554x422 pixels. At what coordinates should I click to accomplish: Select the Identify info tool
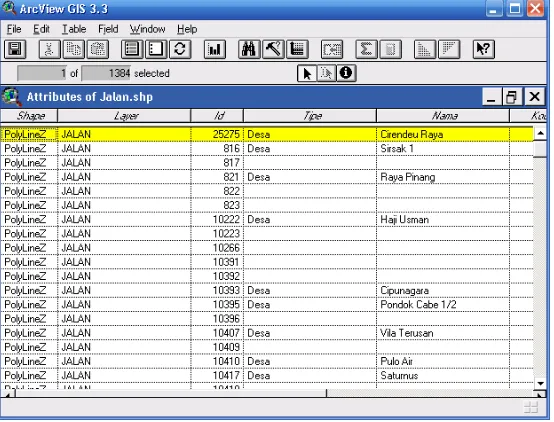(x=346, y=74)
